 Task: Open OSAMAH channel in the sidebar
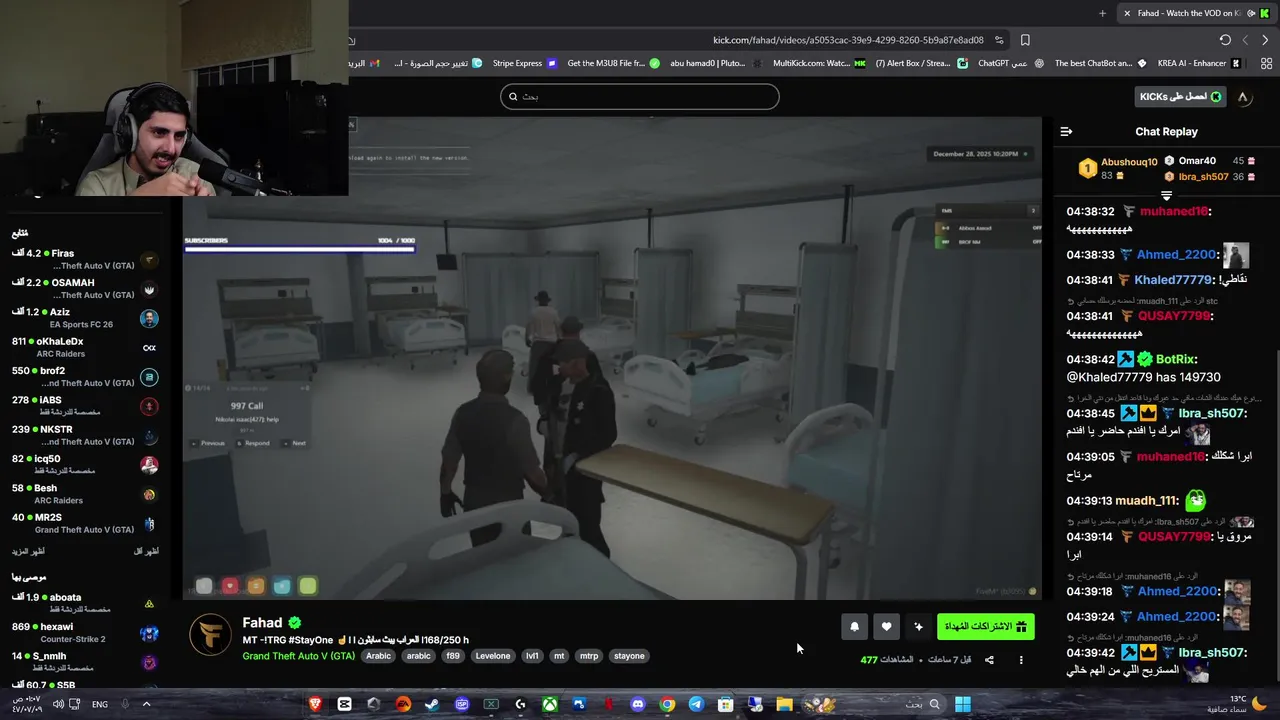85,289
